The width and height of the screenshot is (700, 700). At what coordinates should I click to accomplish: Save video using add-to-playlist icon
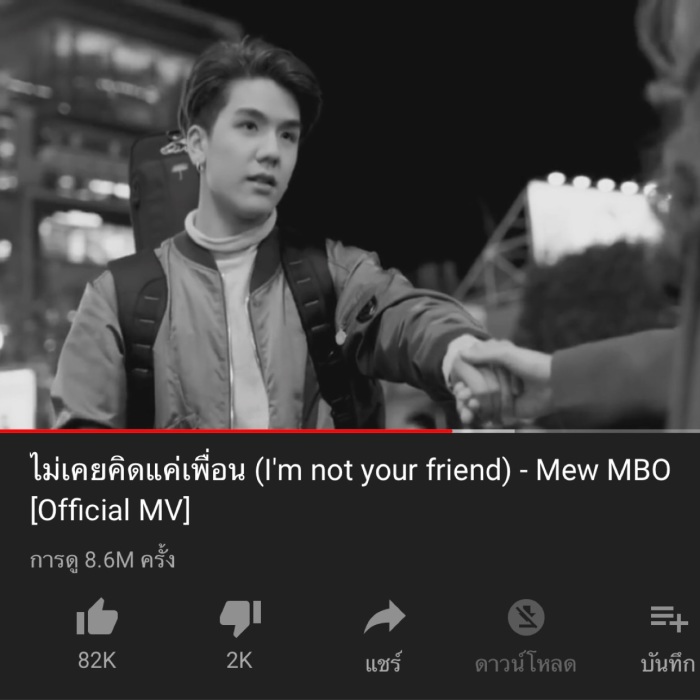(669, 618)
